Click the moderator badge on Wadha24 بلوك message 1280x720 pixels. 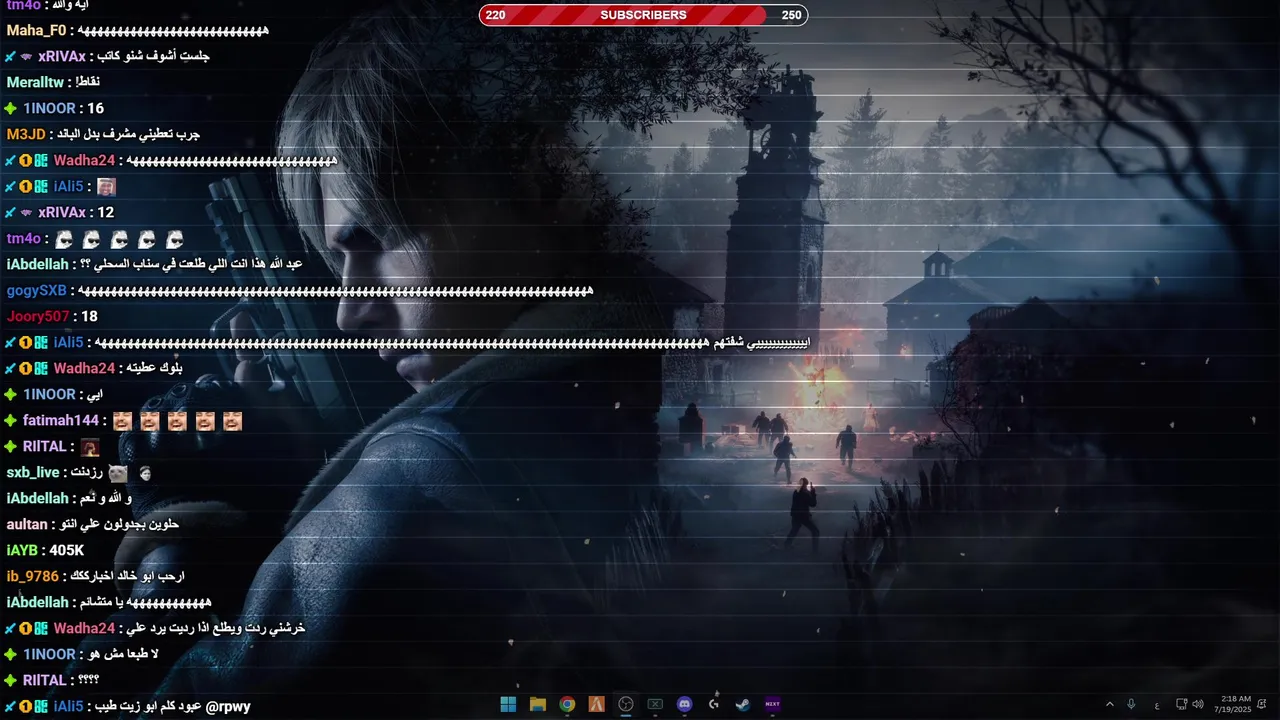tap(10, 369)
